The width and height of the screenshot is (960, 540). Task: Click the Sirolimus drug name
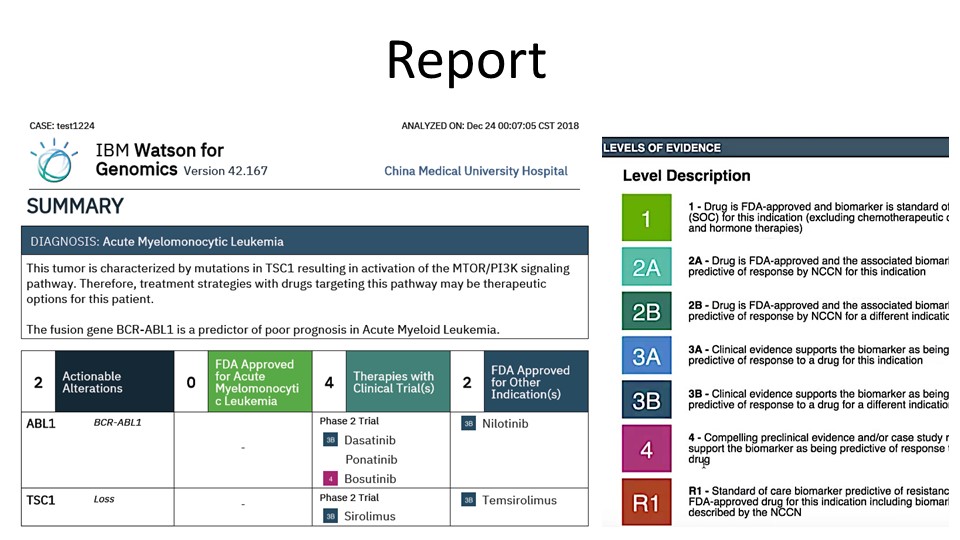pos(370,516)
